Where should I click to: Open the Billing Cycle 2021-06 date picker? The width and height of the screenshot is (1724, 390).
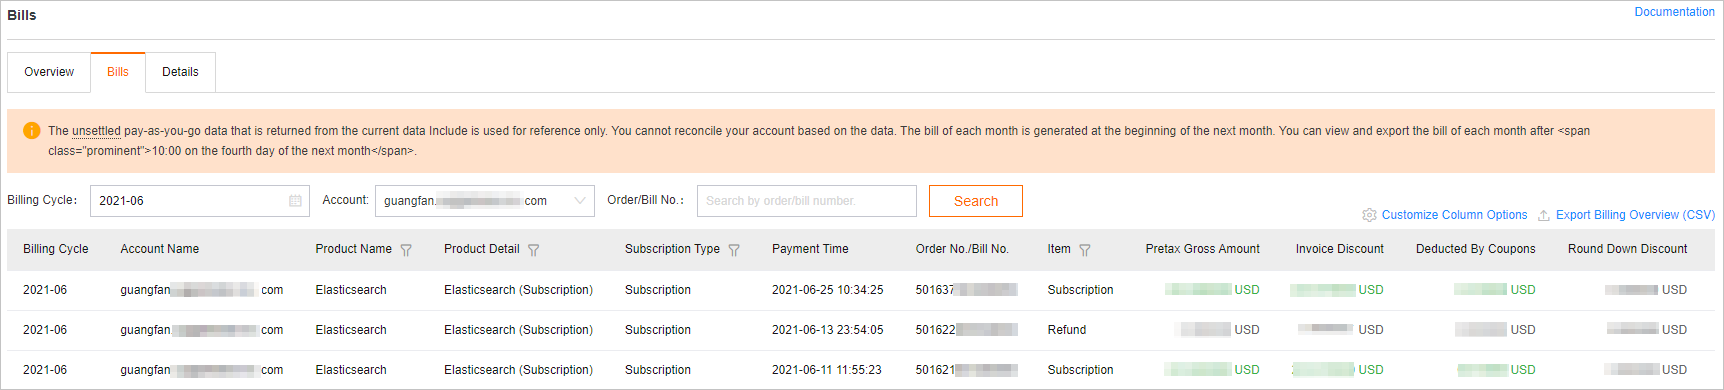200,201
